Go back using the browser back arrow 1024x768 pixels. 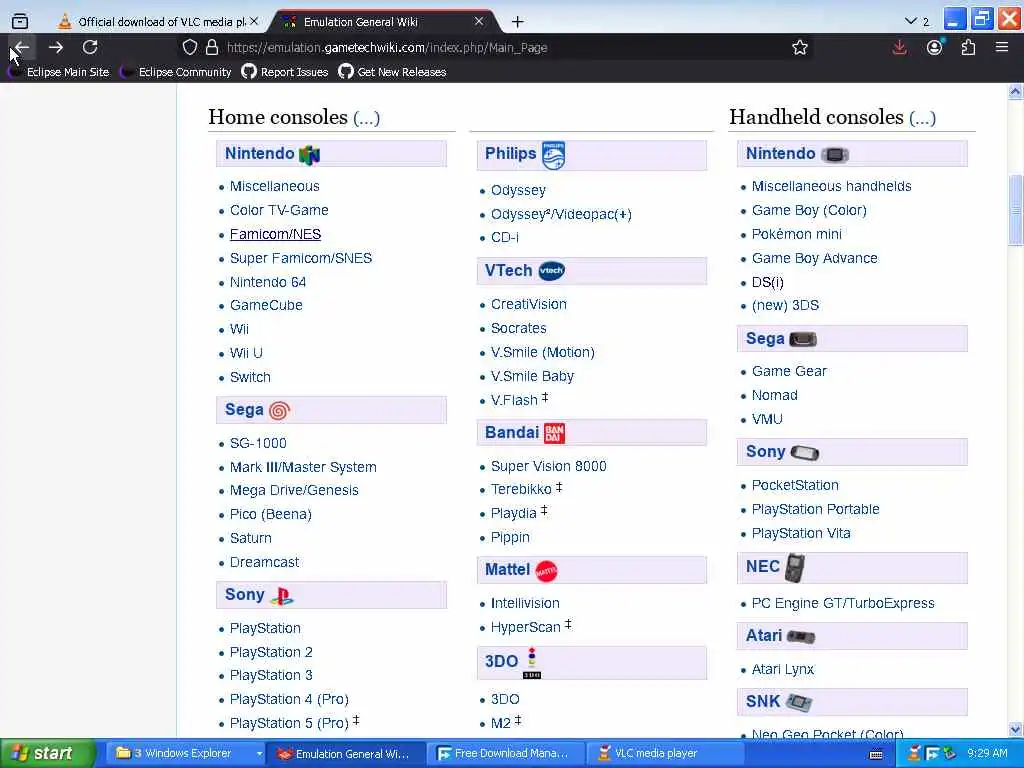21,47
